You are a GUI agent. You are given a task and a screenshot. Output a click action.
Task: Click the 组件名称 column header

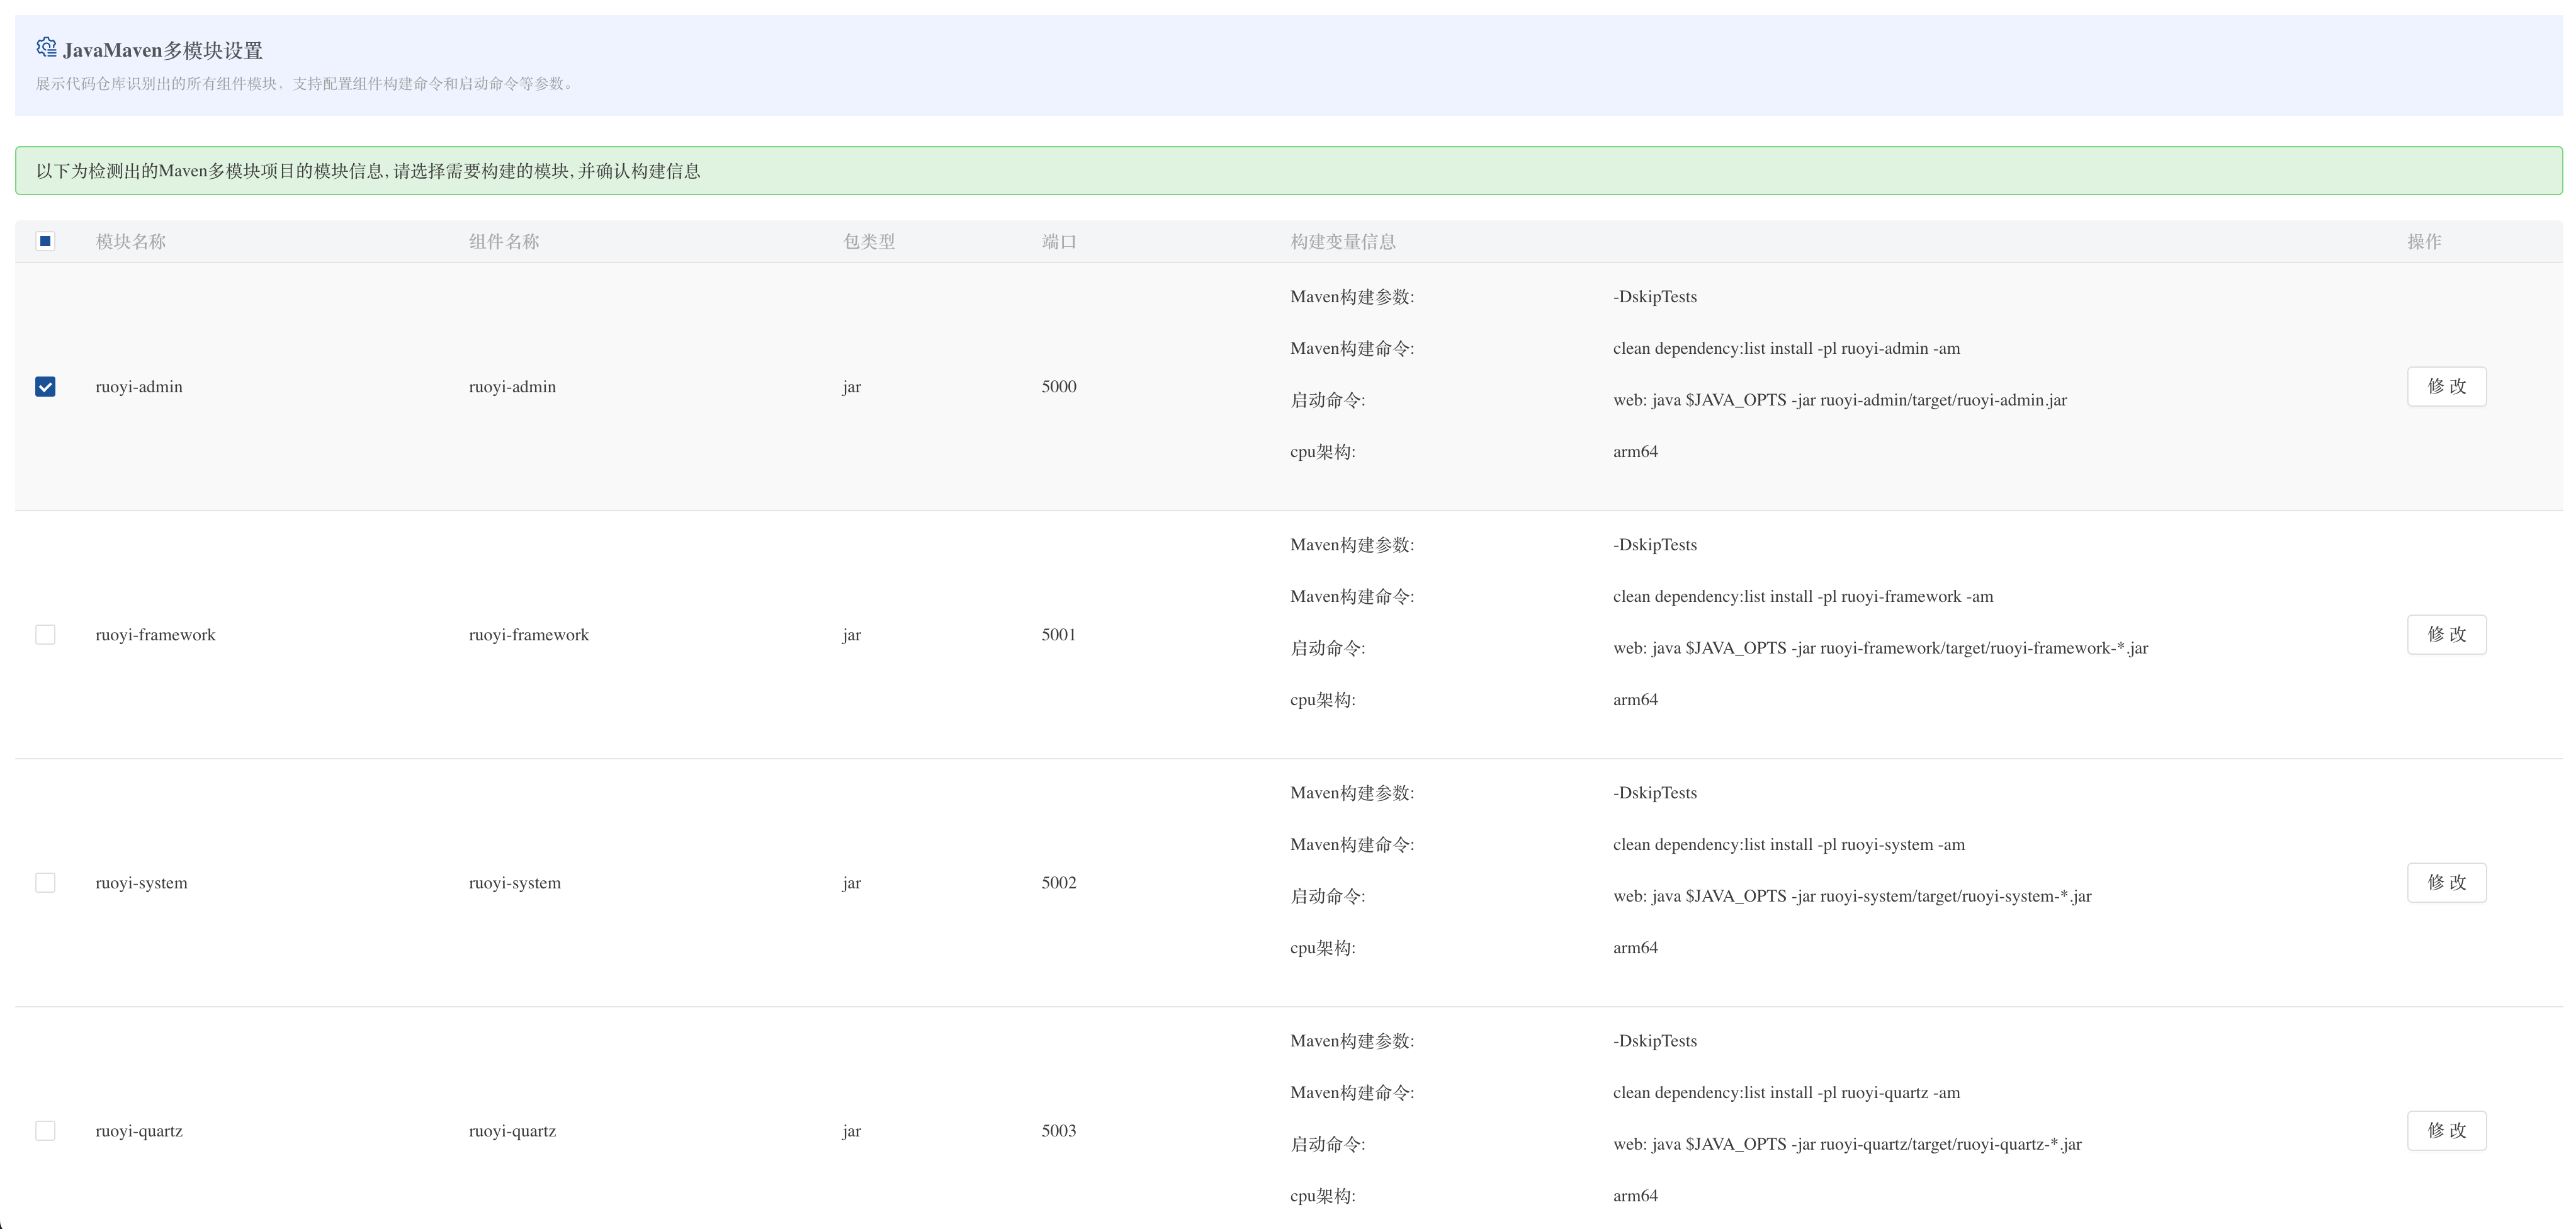pos(504,242)
